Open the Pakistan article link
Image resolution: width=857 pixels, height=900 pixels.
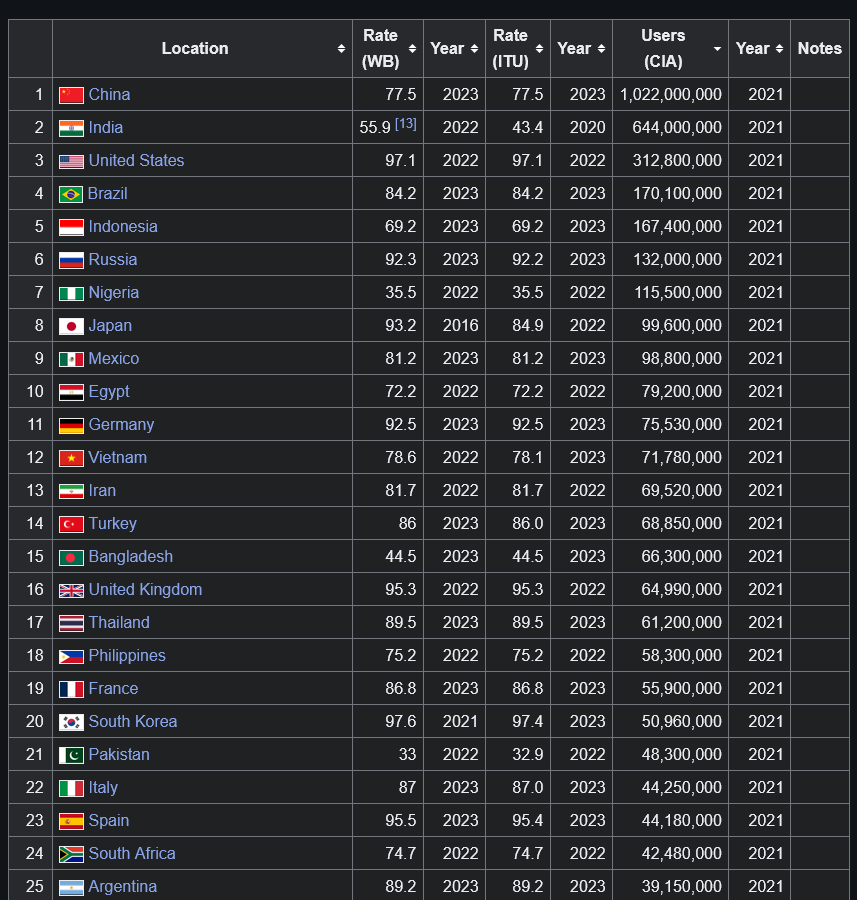point(119,755)
